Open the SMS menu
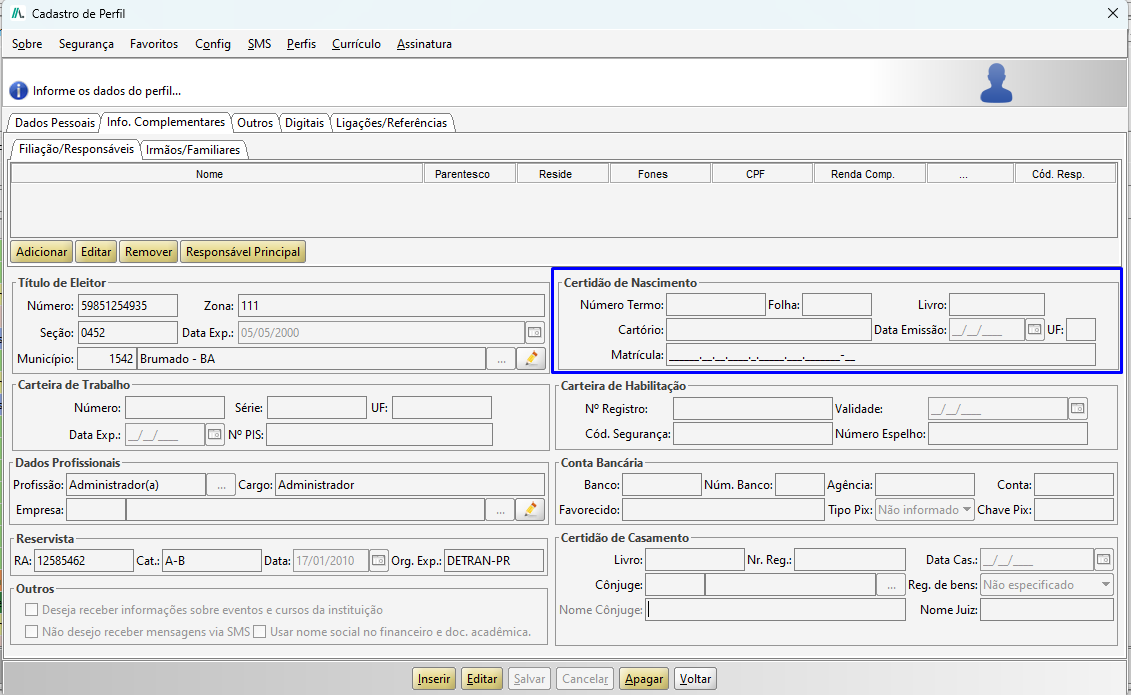This screenshot has height=695, width=1131. click(x=259, y=44)
